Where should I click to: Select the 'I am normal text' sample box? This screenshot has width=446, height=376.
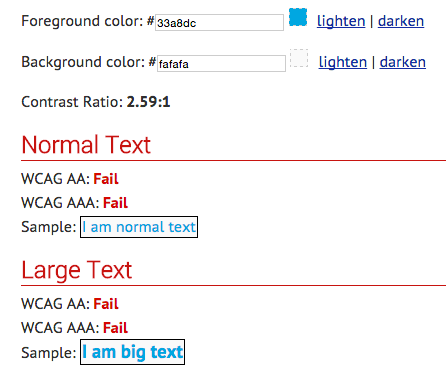coord(139,227)
